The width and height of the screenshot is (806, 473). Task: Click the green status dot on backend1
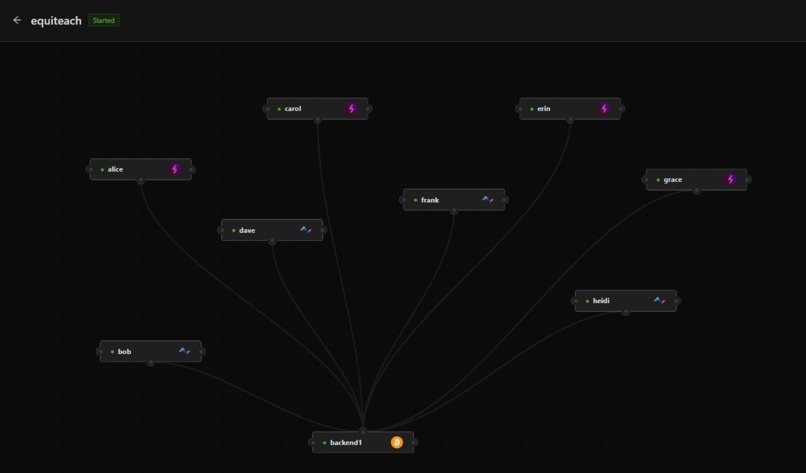coord(324,443)
